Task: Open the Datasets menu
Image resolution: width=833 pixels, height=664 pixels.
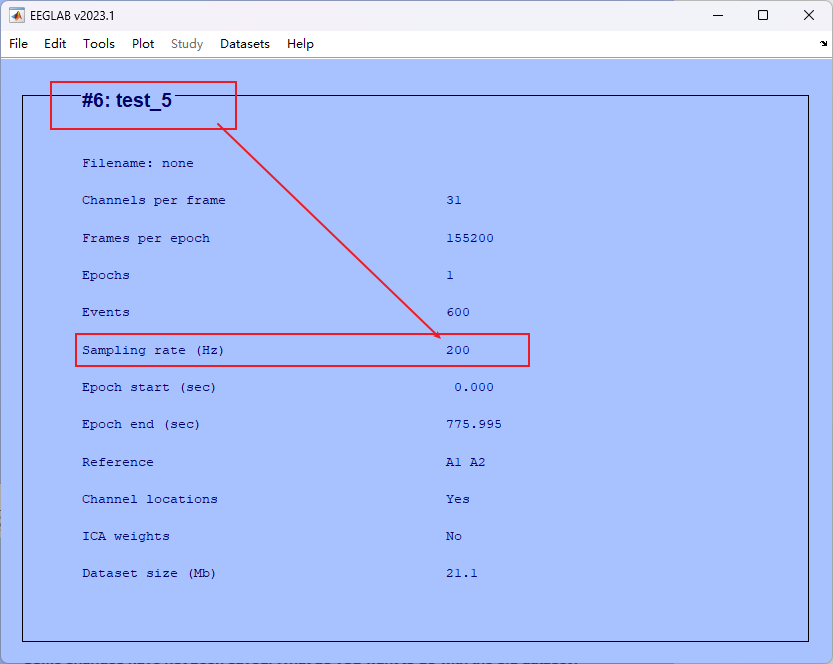Action: [245, 44]
